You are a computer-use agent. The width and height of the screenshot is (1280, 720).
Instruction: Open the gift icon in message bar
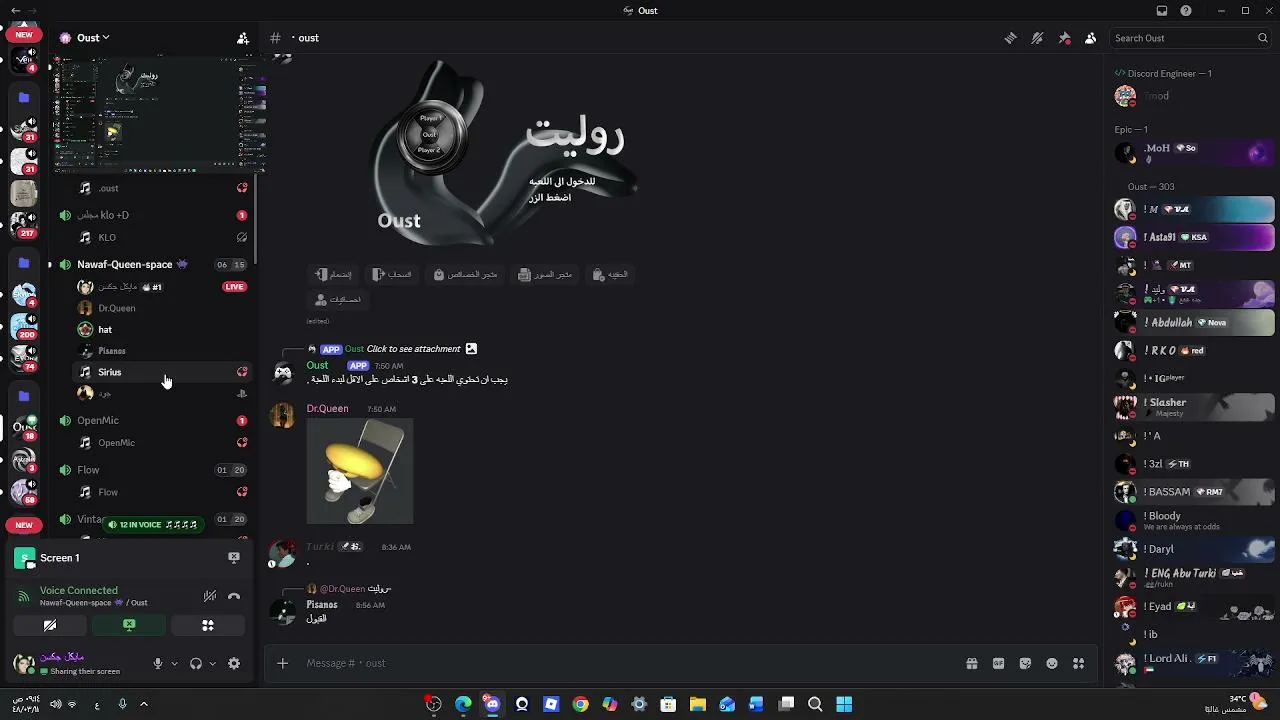click(x=971, y=663)
